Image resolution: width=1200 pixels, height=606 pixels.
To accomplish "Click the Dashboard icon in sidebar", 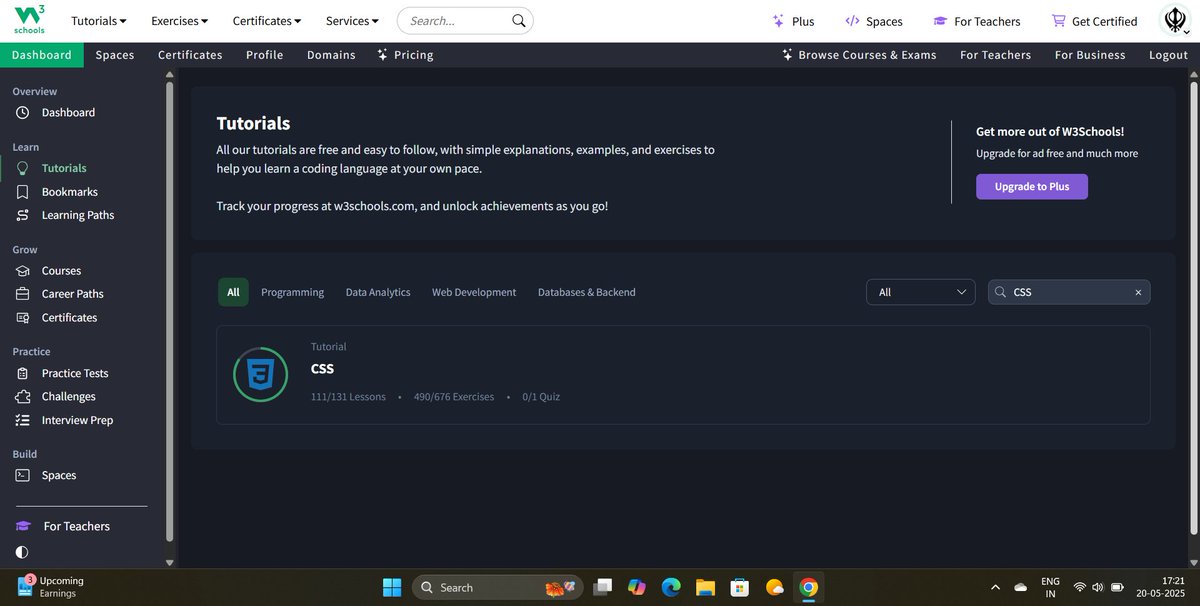I will pos(22,113).
